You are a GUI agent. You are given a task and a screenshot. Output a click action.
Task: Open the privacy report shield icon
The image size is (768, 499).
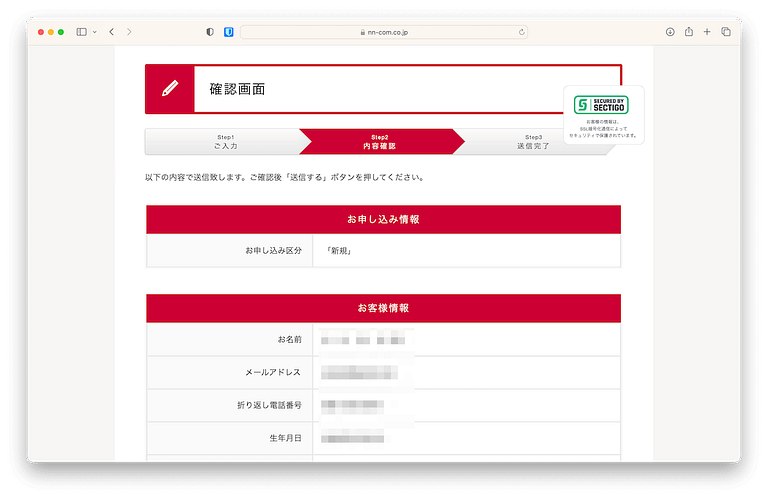210,32
